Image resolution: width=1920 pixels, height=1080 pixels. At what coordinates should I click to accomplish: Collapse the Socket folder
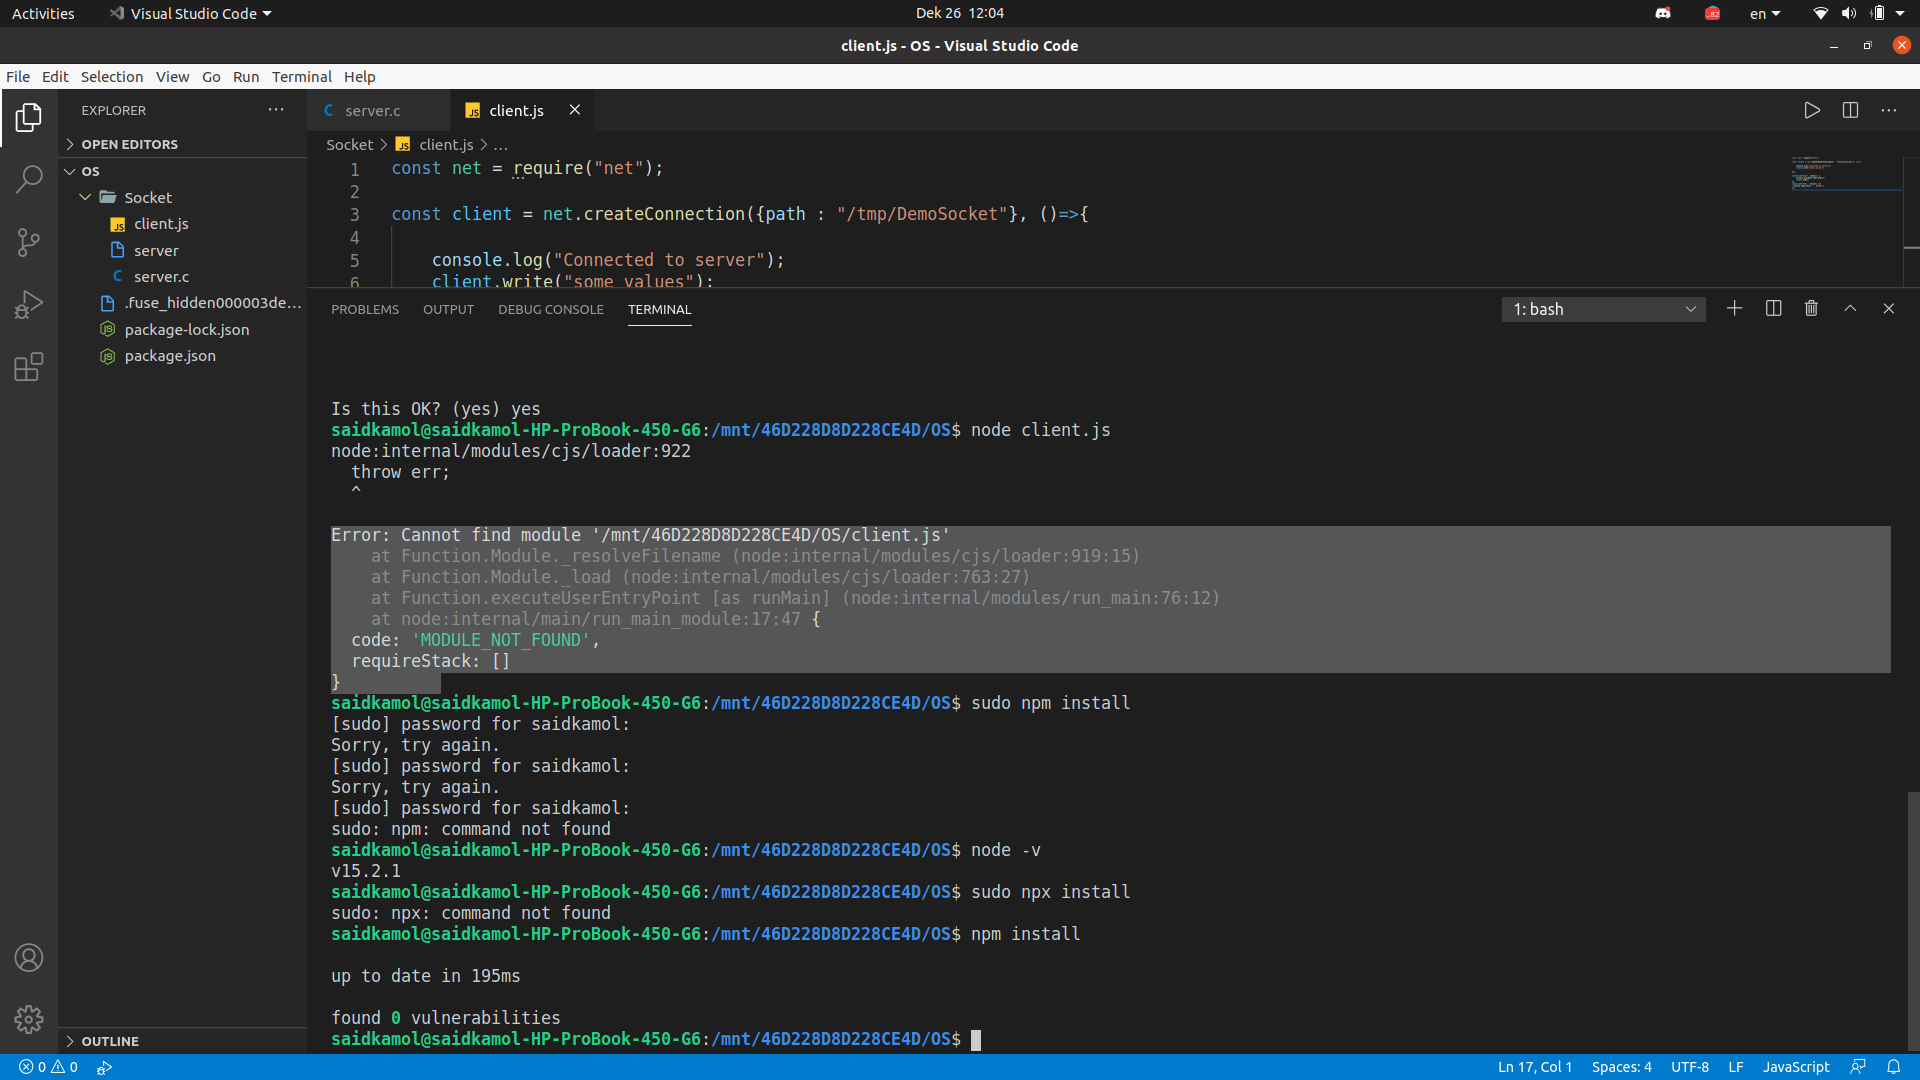point(182,197)
